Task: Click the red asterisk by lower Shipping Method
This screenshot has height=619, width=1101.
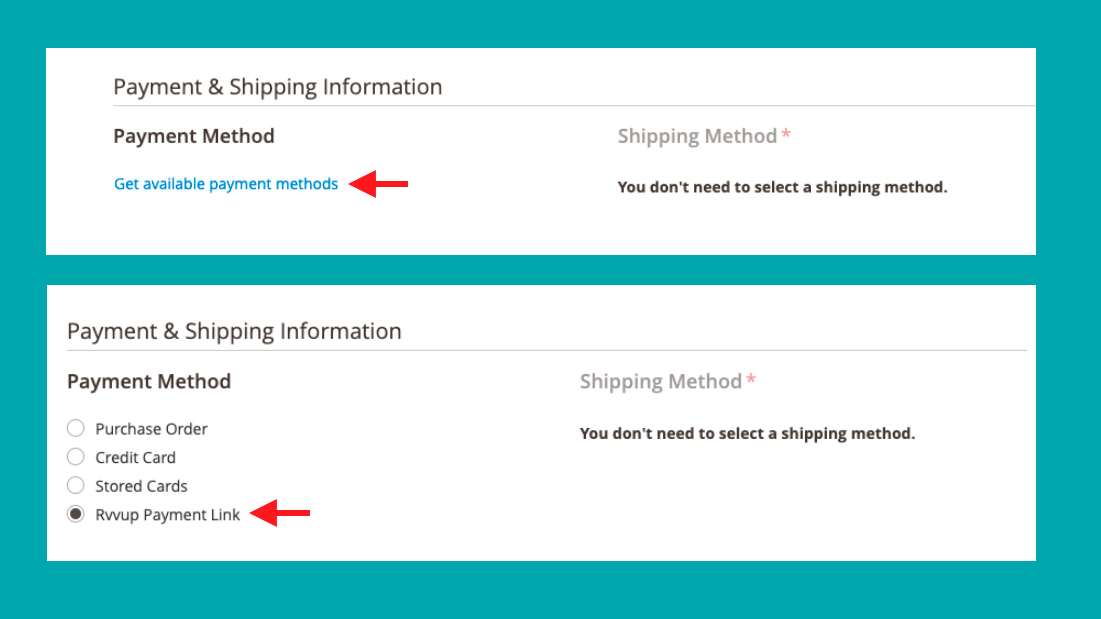Action: (x=751, y=380)
